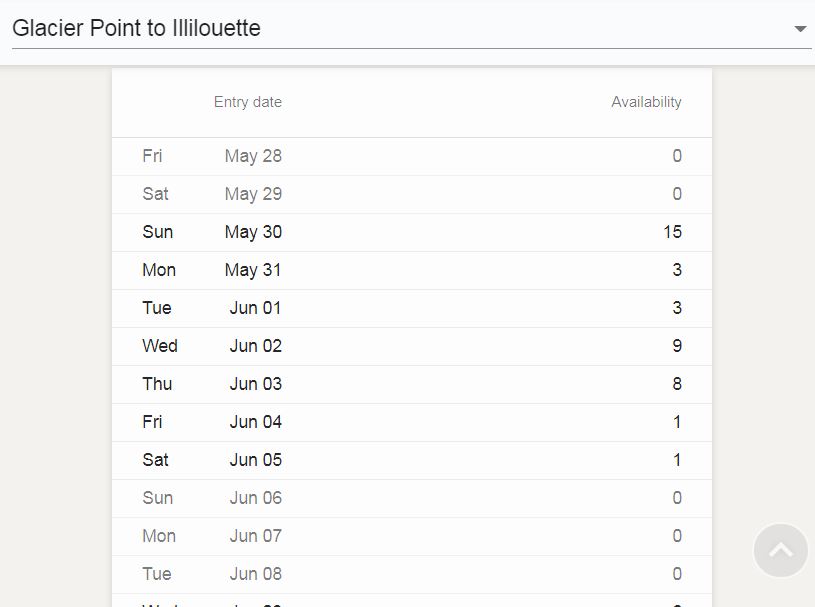Image resolution: width=815 pixels, height=607 pixels.
Task: Click the Sun Jun 06 row
Action: click(x=412, y=498)
